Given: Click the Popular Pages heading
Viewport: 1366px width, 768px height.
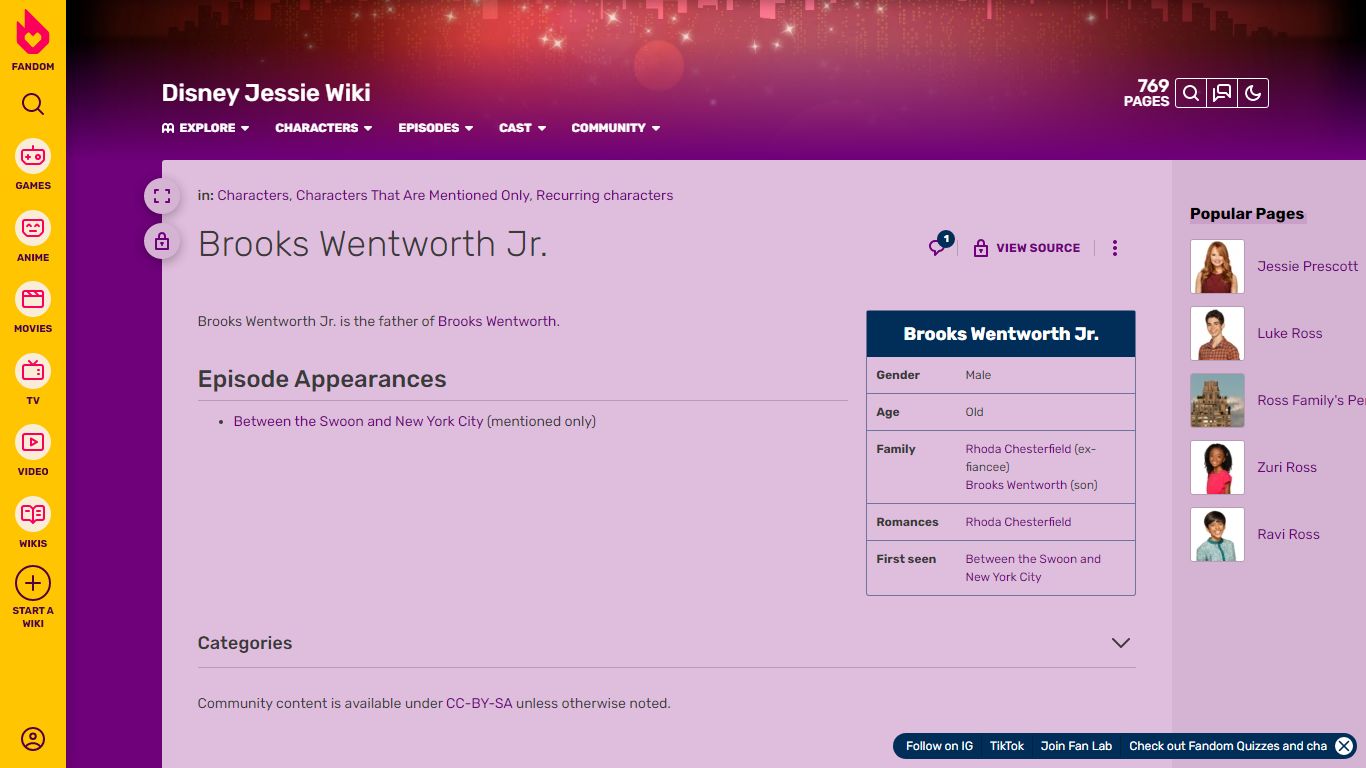Looking at the screenshot, I should point(1247,214).
